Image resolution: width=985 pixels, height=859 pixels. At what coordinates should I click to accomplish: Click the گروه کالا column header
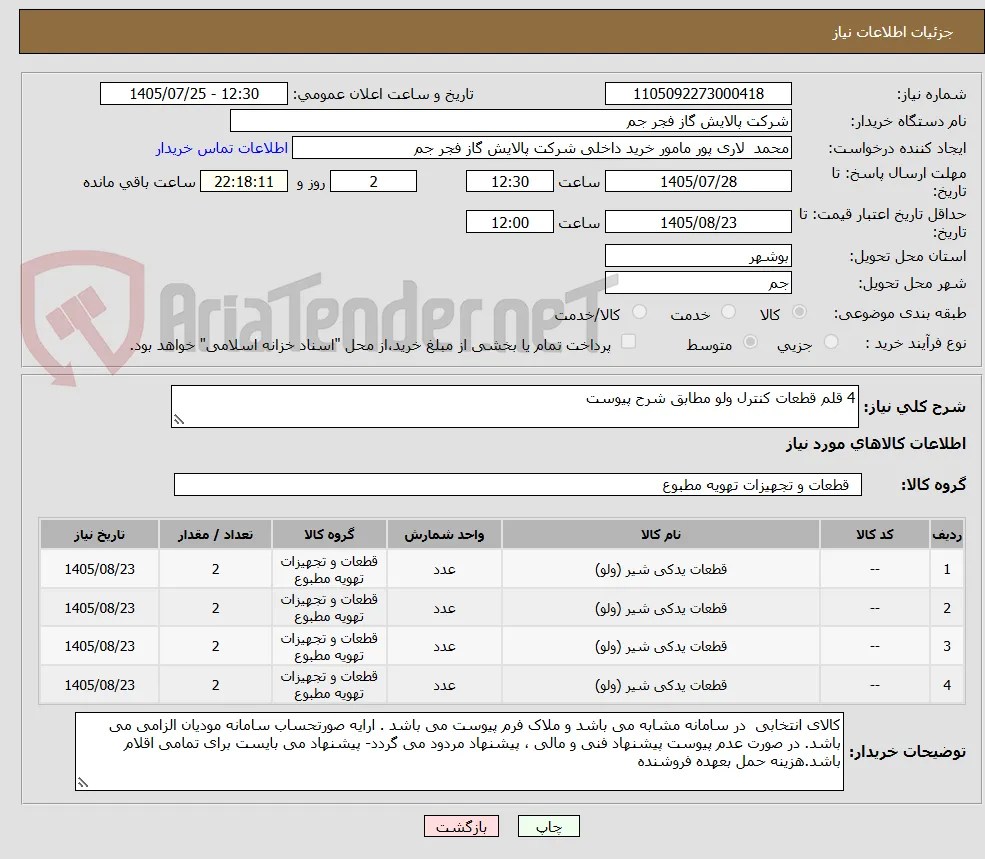(x=329, y=534)
